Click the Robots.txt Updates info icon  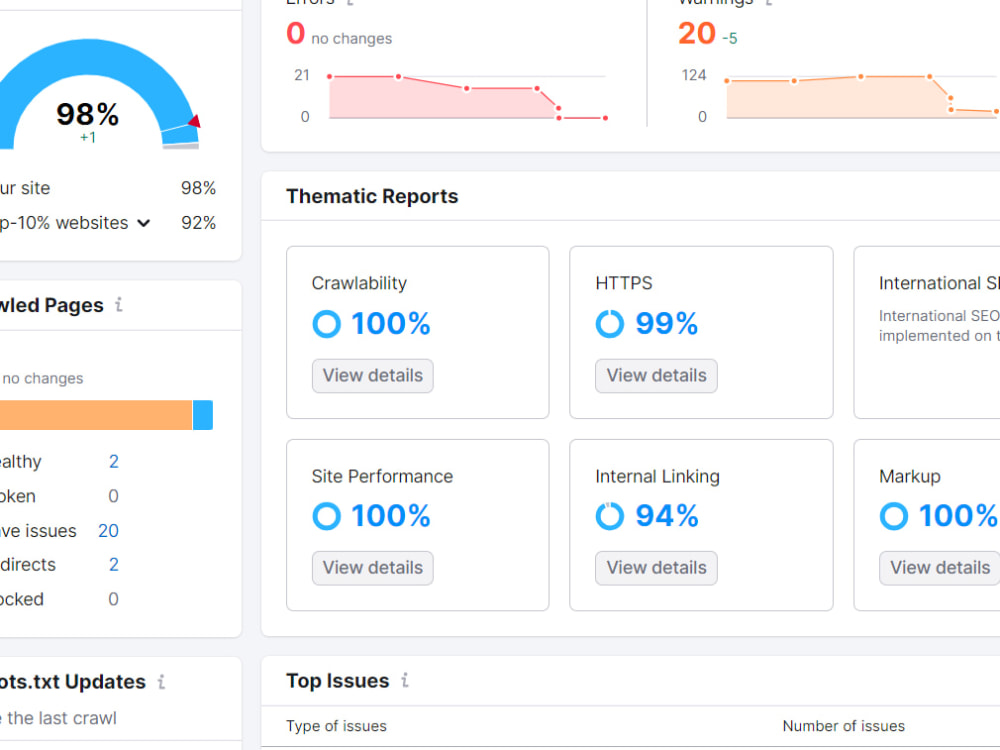coord(161,682)
